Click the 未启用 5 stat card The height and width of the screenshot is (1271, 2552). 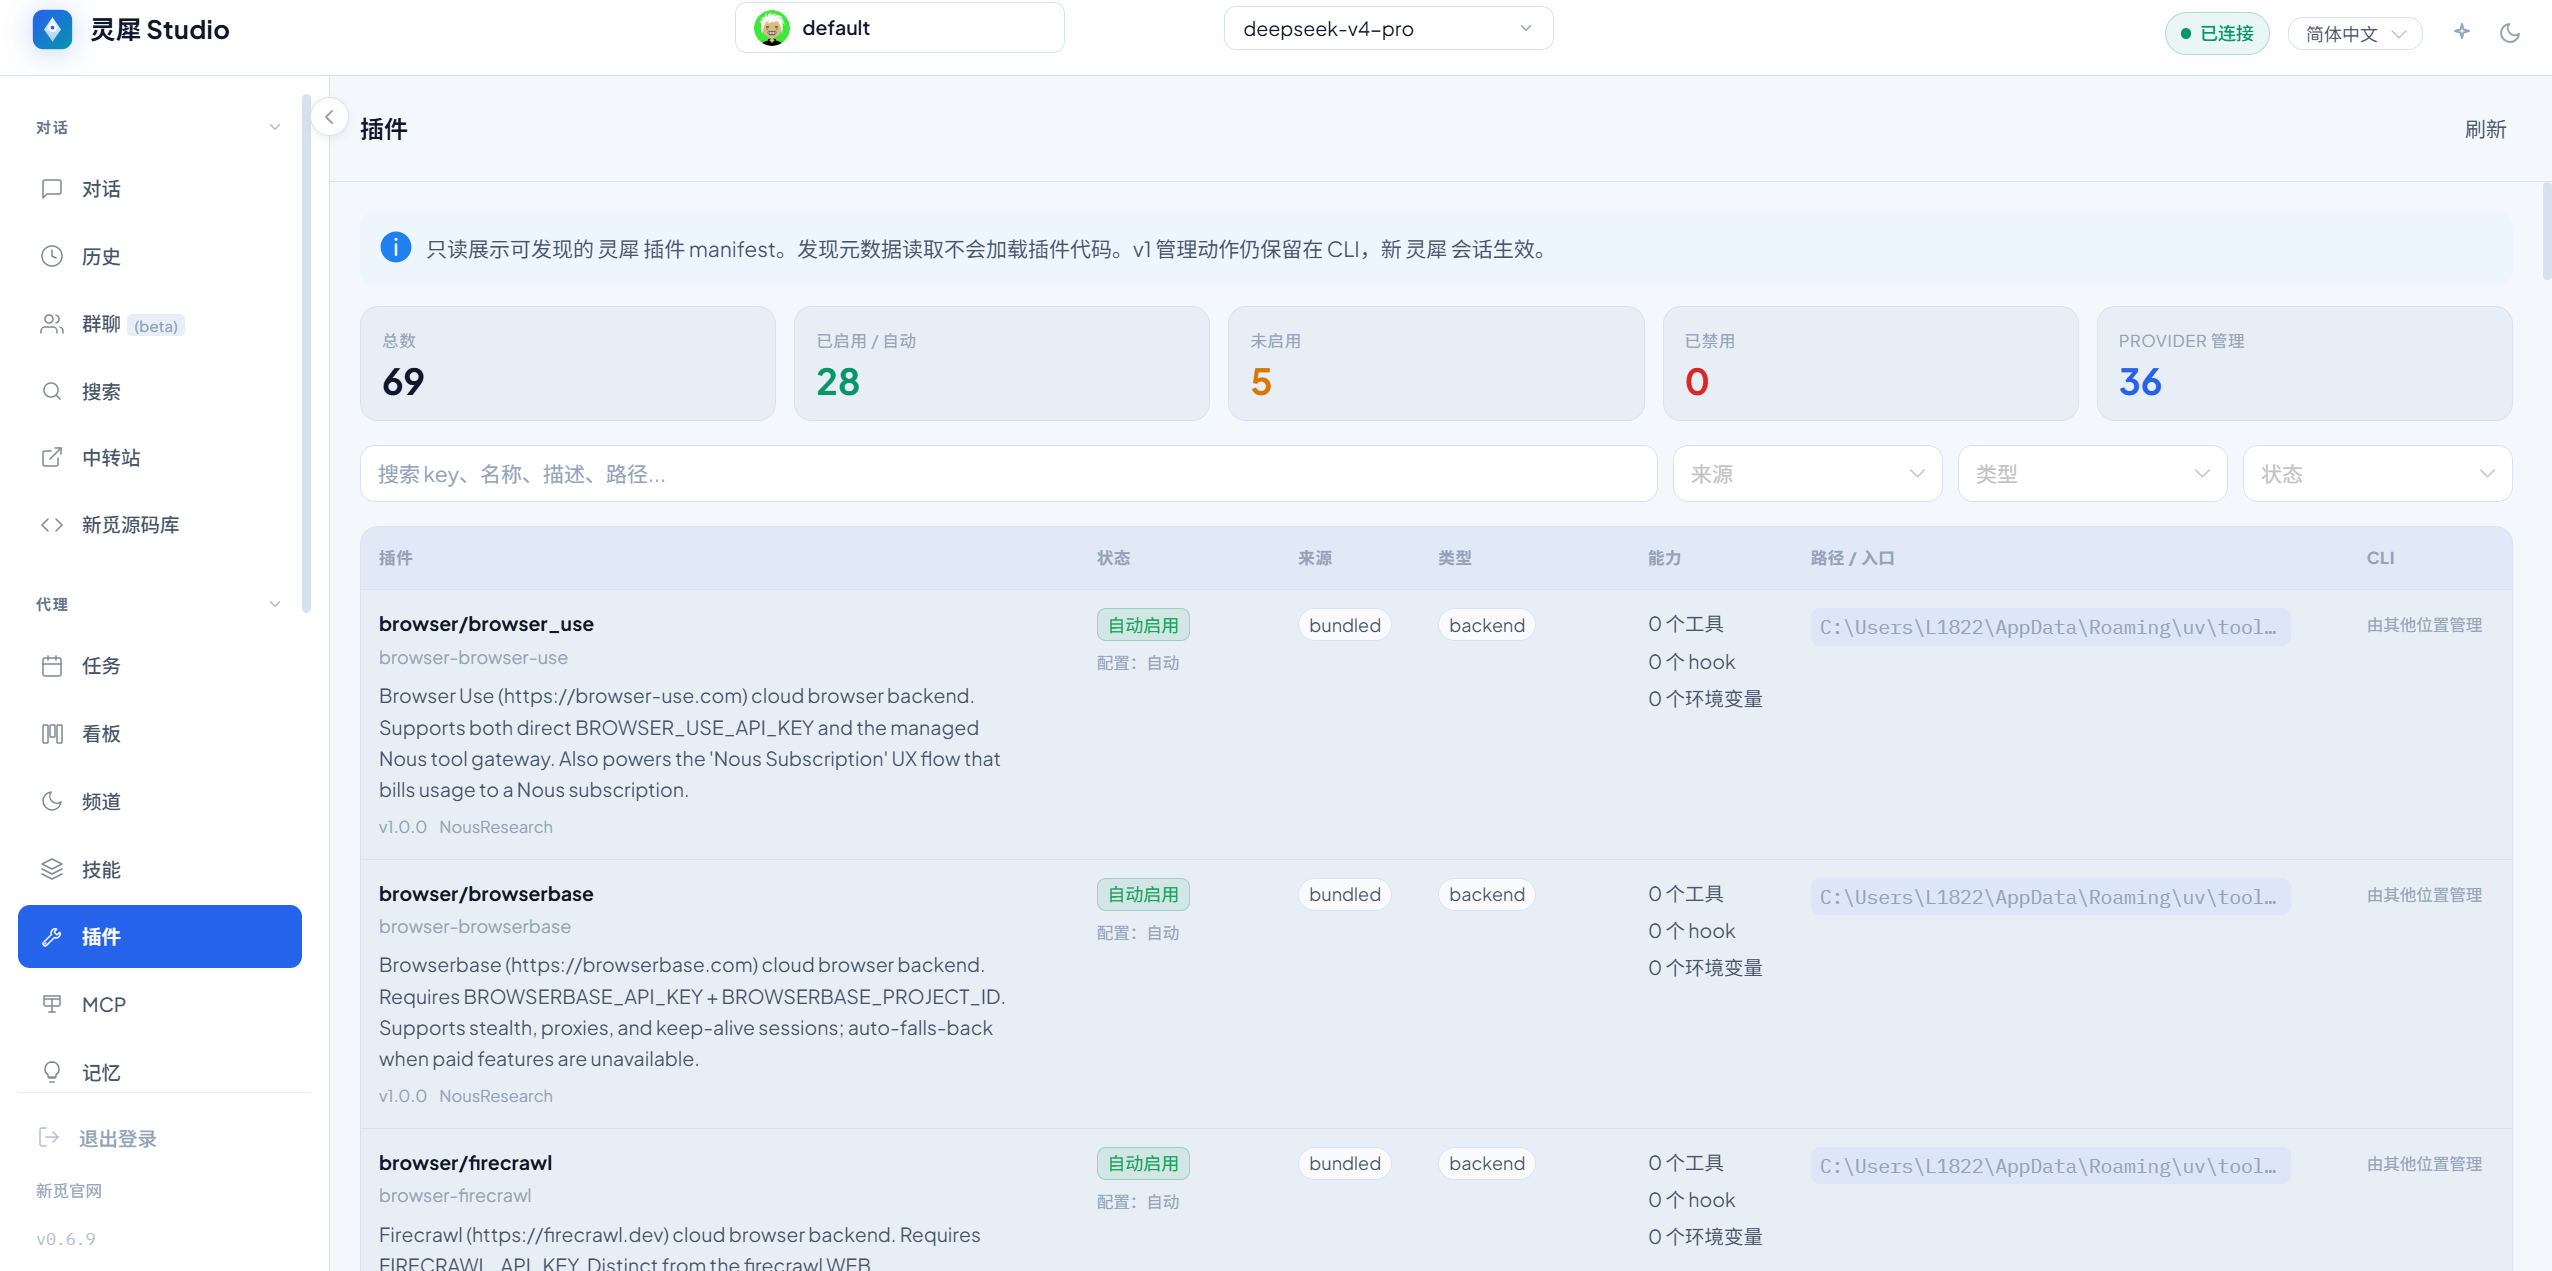point(1436,364)
